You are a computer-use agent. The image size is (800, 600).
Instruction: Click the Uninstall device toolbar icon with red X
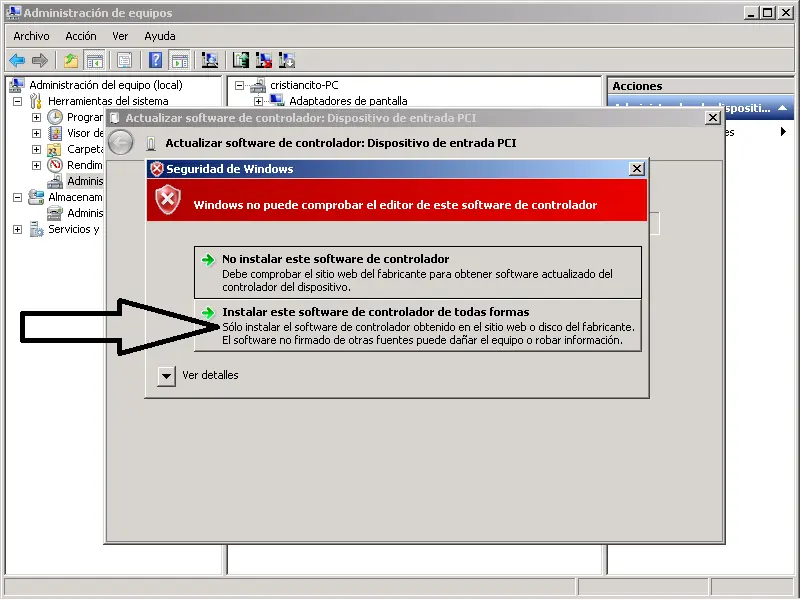[264, 61]
